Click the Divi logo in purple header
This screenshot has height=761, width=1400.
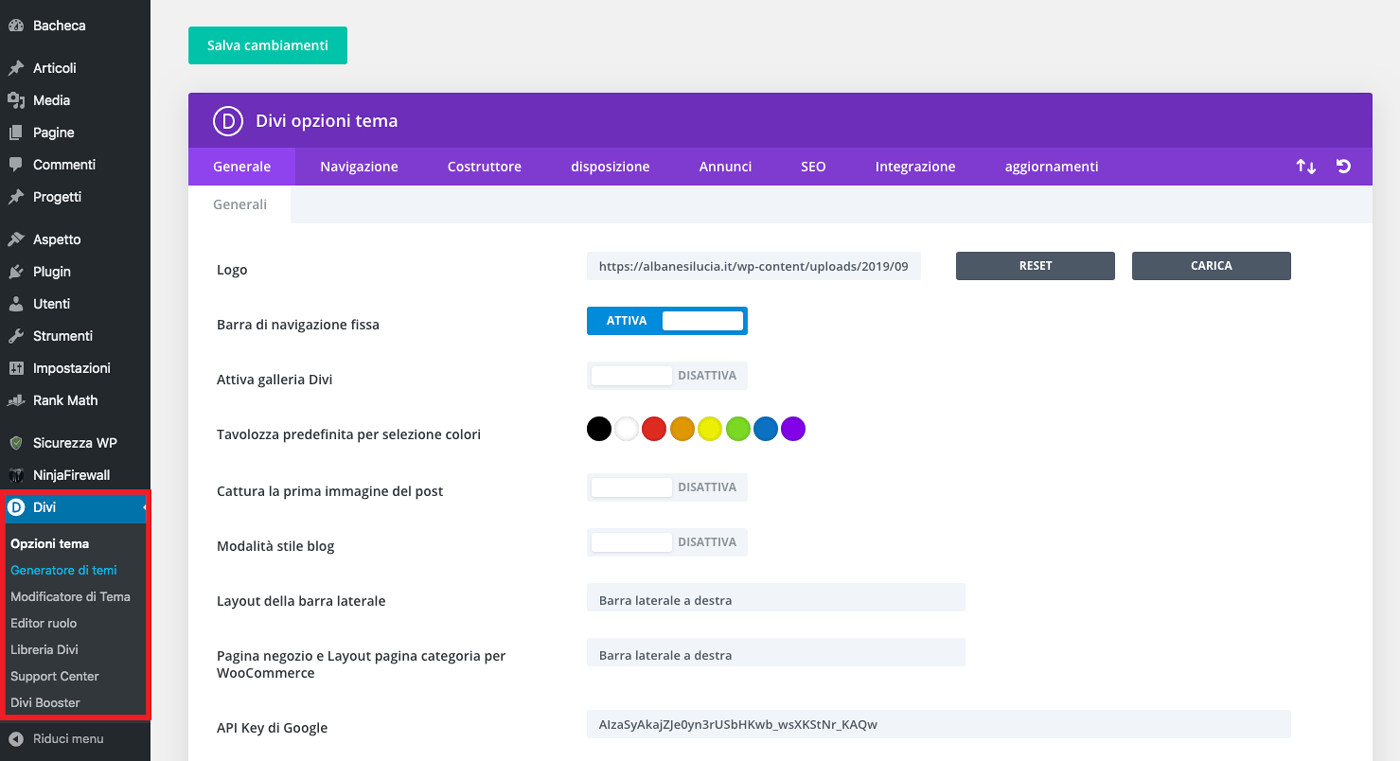point(229,121)
